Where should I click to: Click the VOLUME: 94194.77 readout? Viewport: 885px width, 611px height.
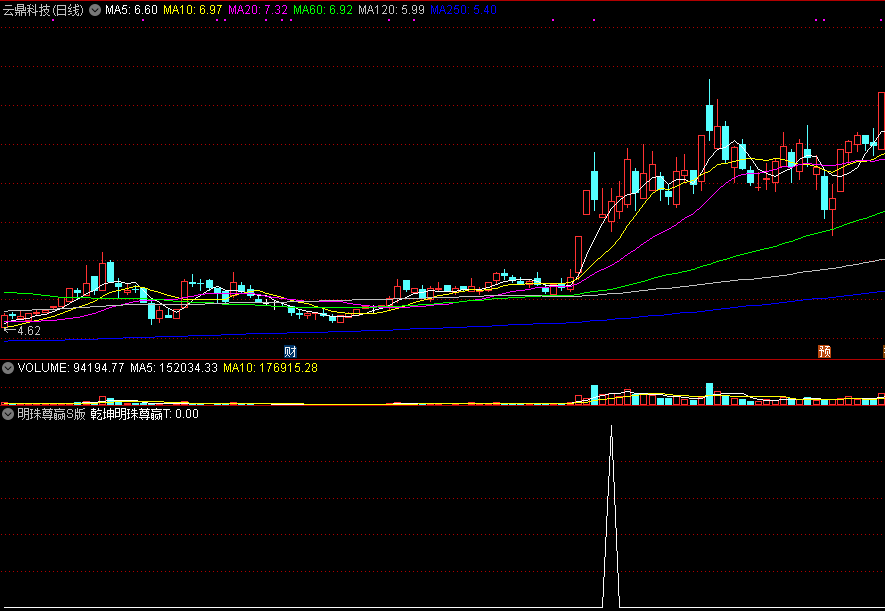click(x=71, y=368)
